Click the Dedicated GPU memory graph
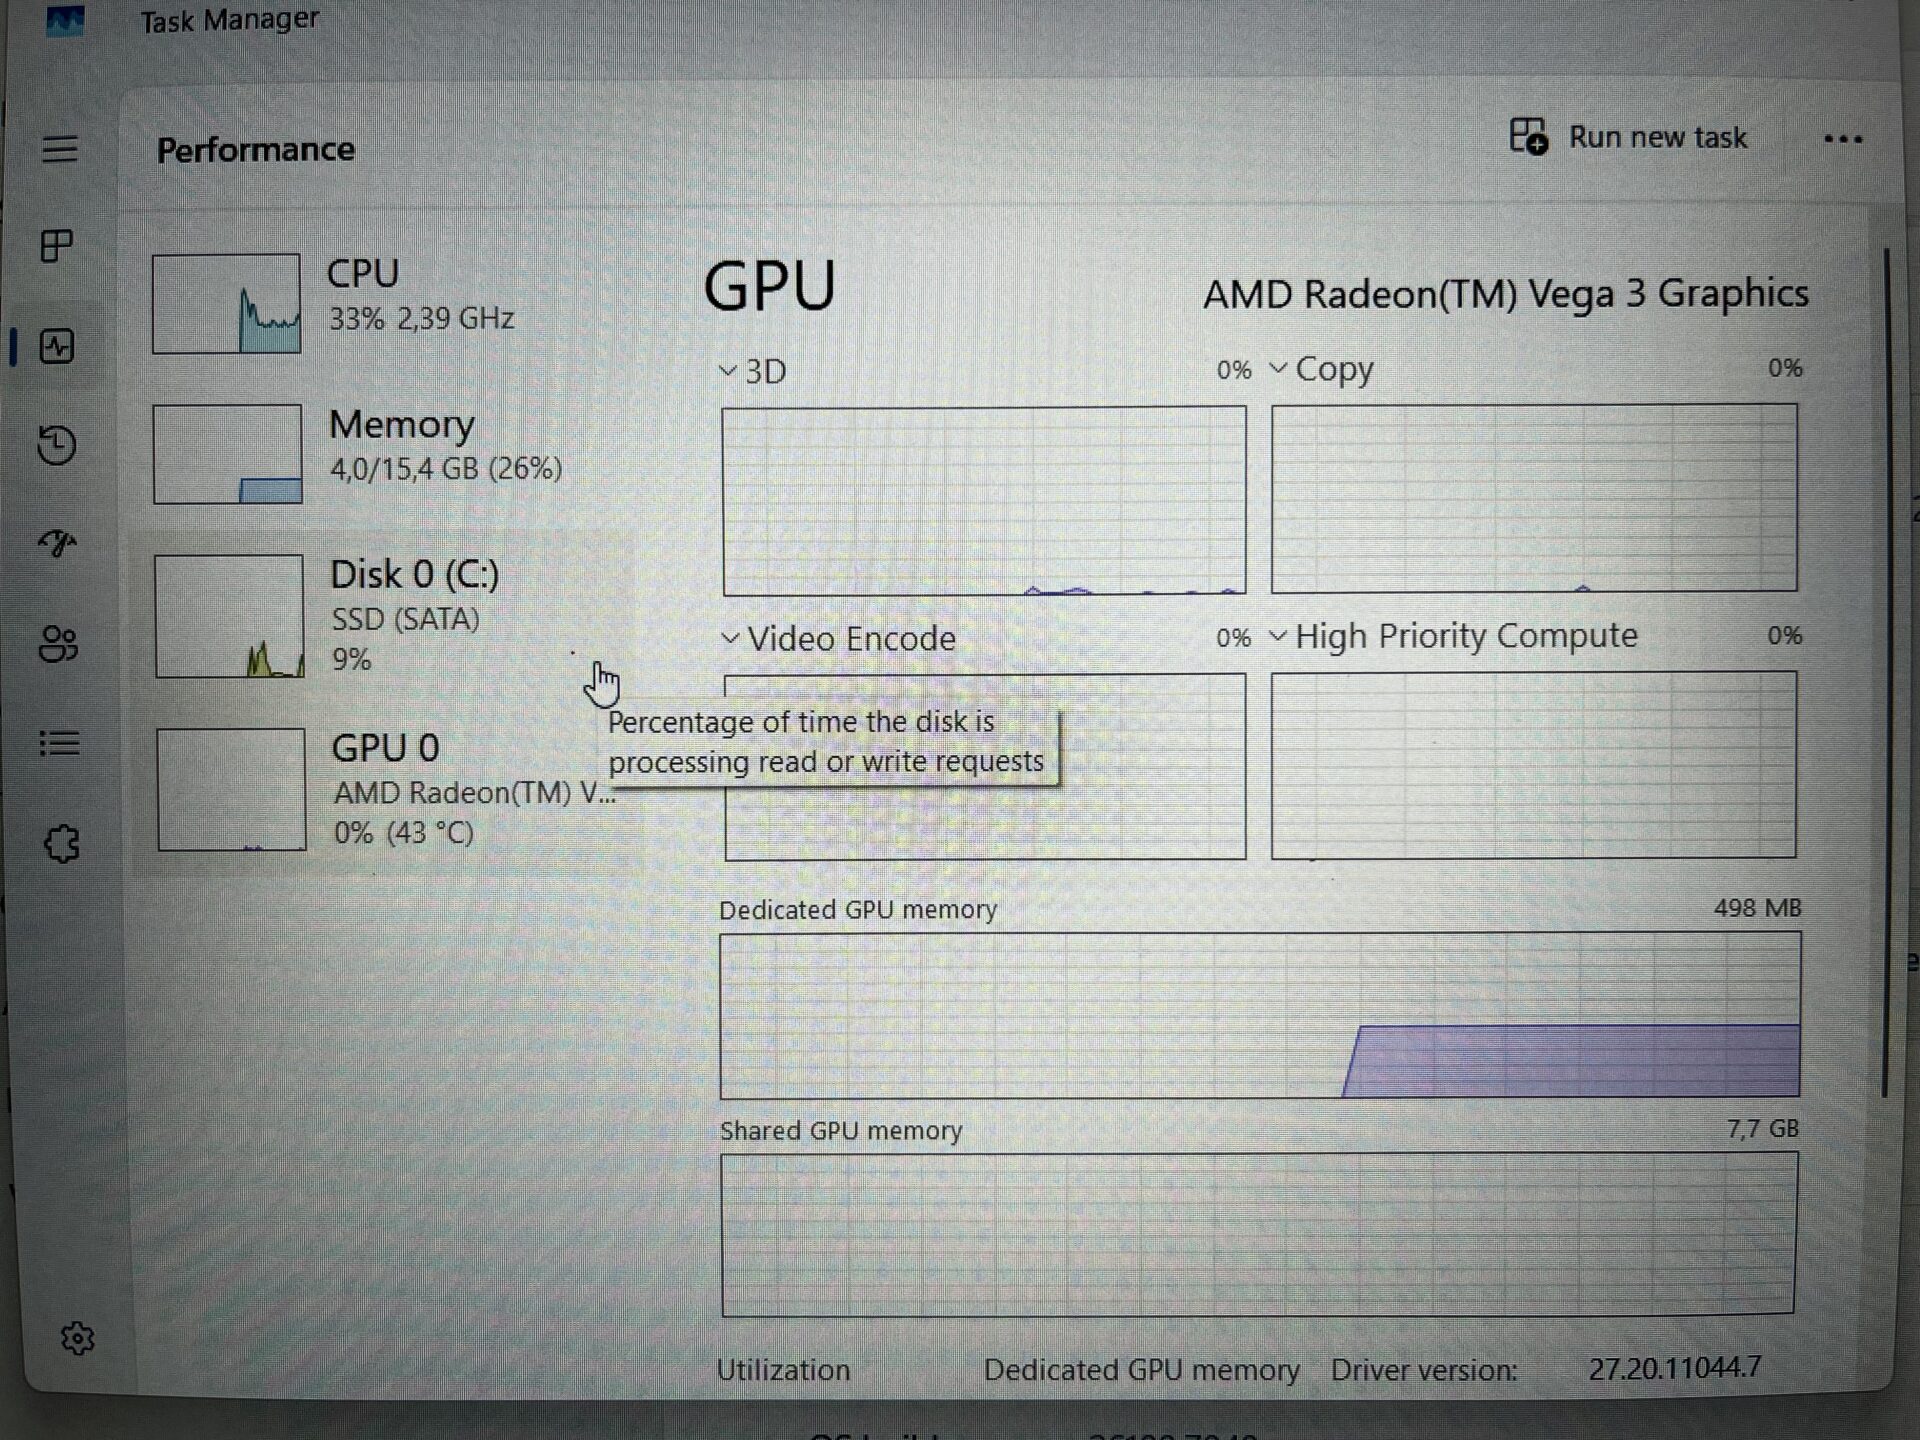Image resolution: width=1920 pixels, height=1440 pixels. click(1259, 1015)
